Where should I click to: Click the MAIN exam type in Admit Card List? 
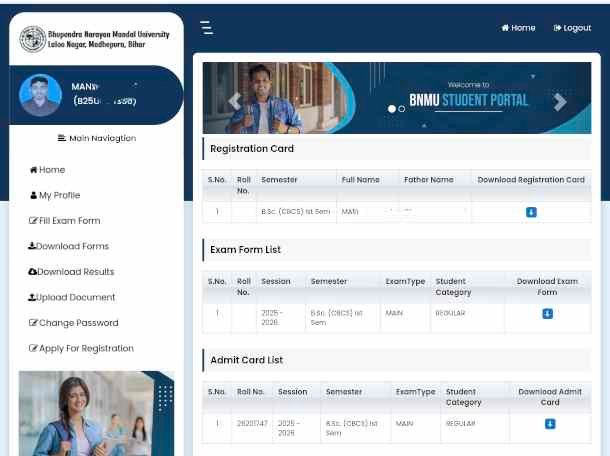point(405,423)
